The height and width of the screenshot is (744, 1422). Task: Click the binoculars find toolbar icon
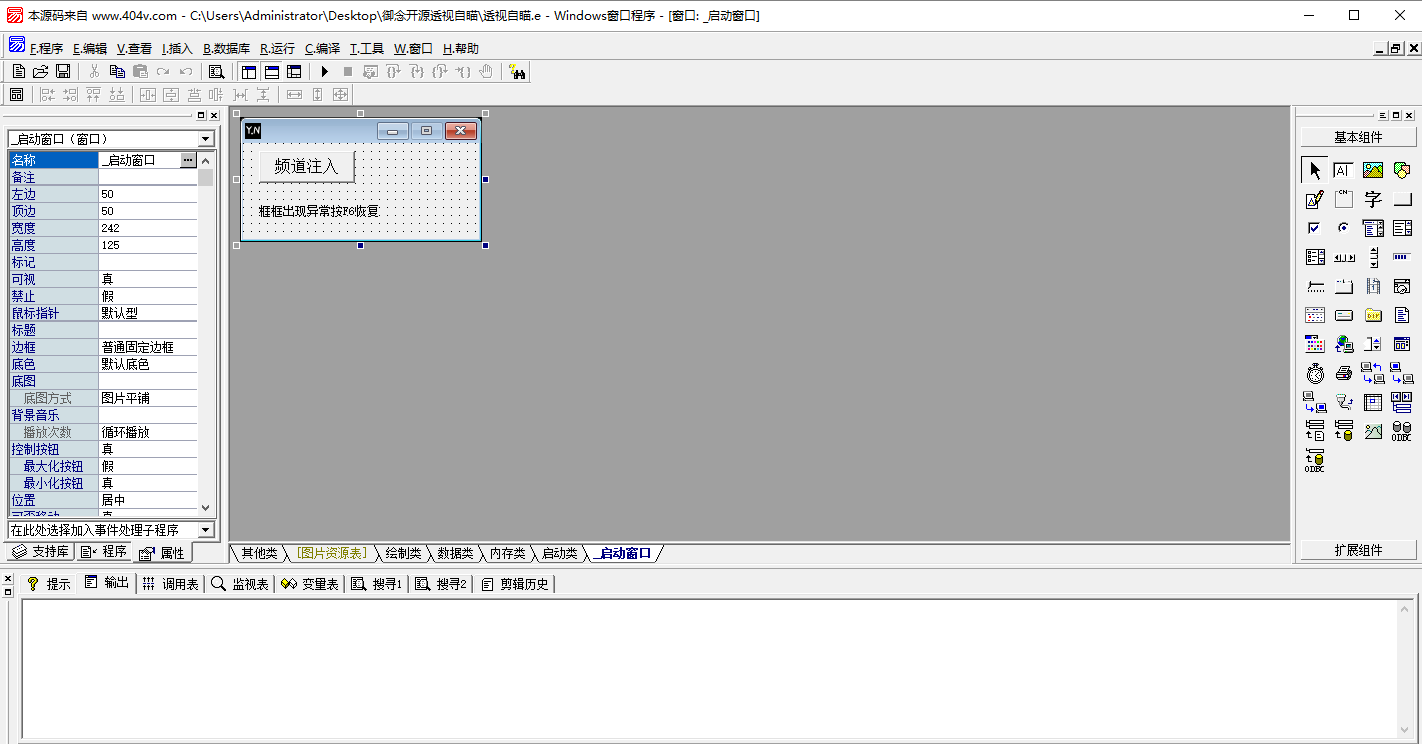click(x=519, y=73)
